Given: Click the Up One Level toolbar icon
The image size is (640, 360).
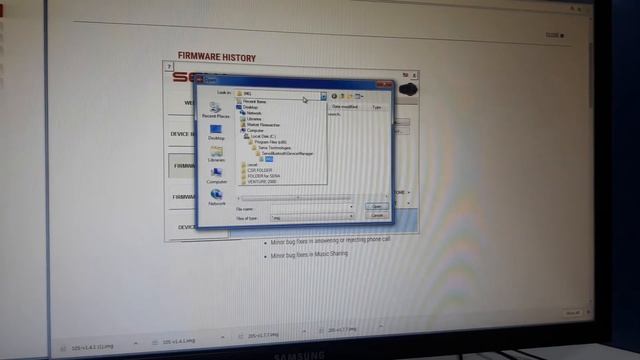Looking at the screenshot, I should click(342, 96).
